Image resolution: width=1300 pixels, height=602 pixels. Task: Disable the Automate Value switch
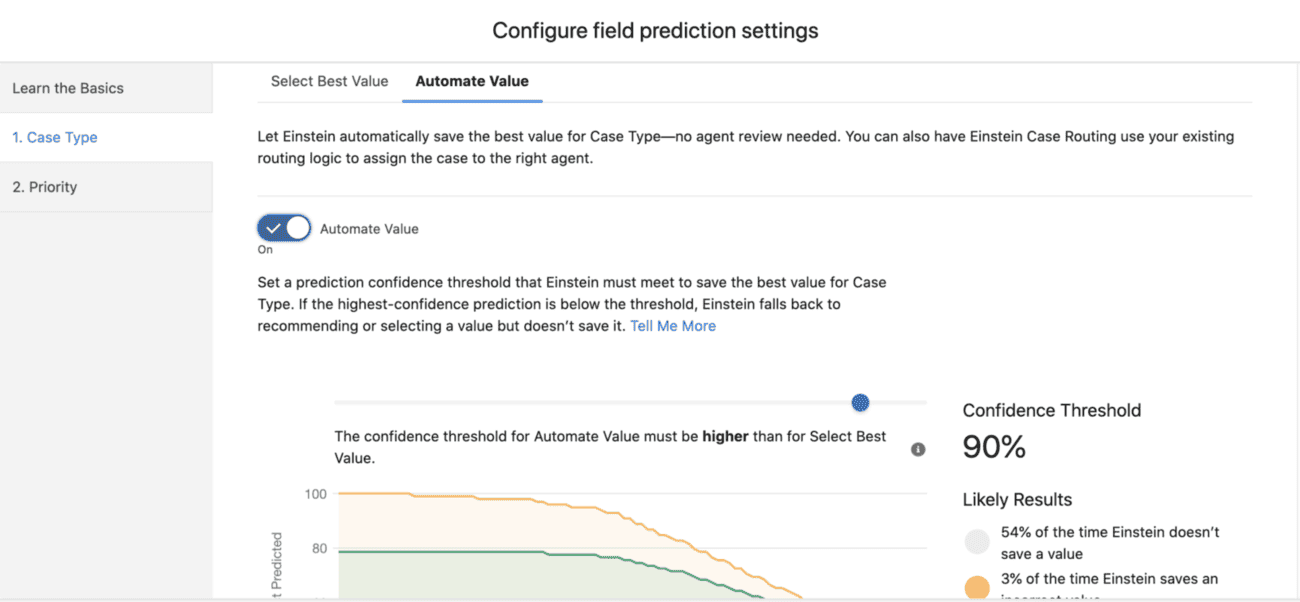pos(283,227)
